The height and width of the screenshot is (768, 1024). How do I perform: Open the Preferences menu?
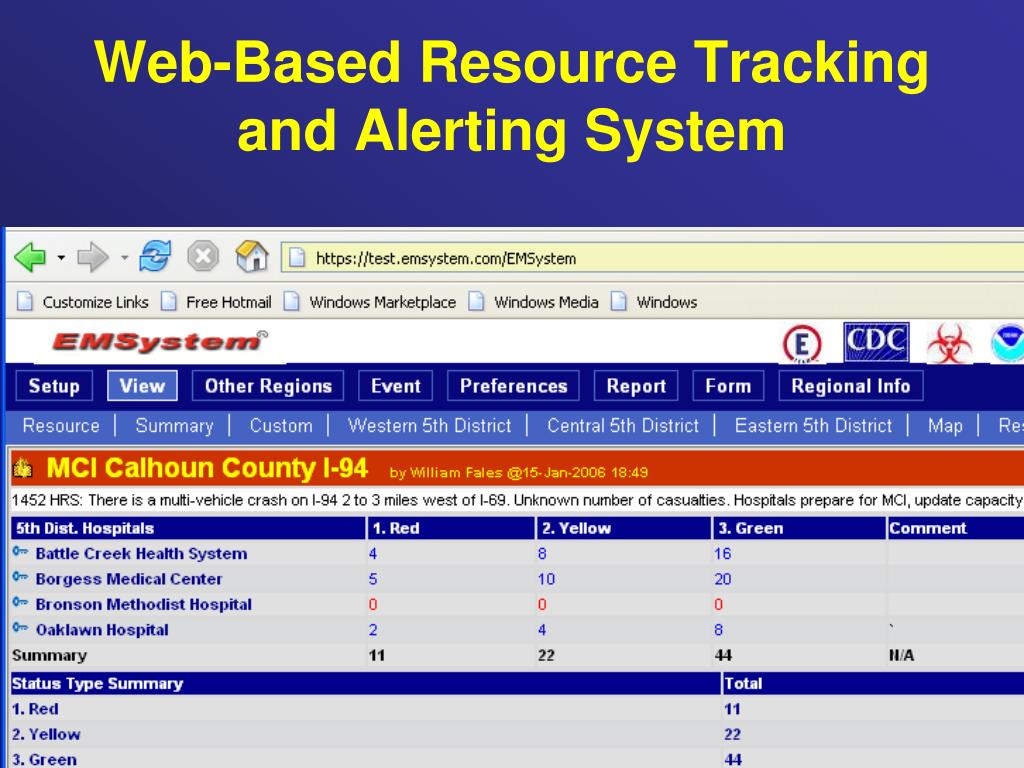point(512,386)
